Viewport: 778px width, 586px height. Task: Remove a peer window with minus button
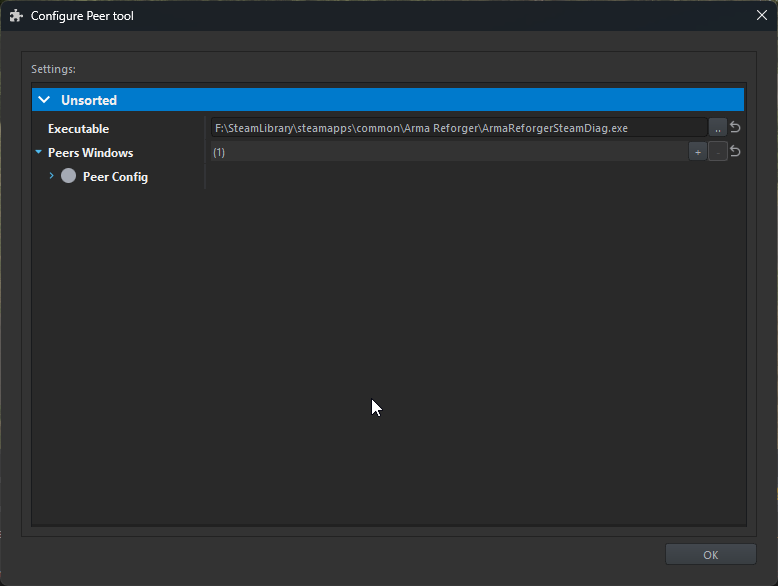[717, 152]
